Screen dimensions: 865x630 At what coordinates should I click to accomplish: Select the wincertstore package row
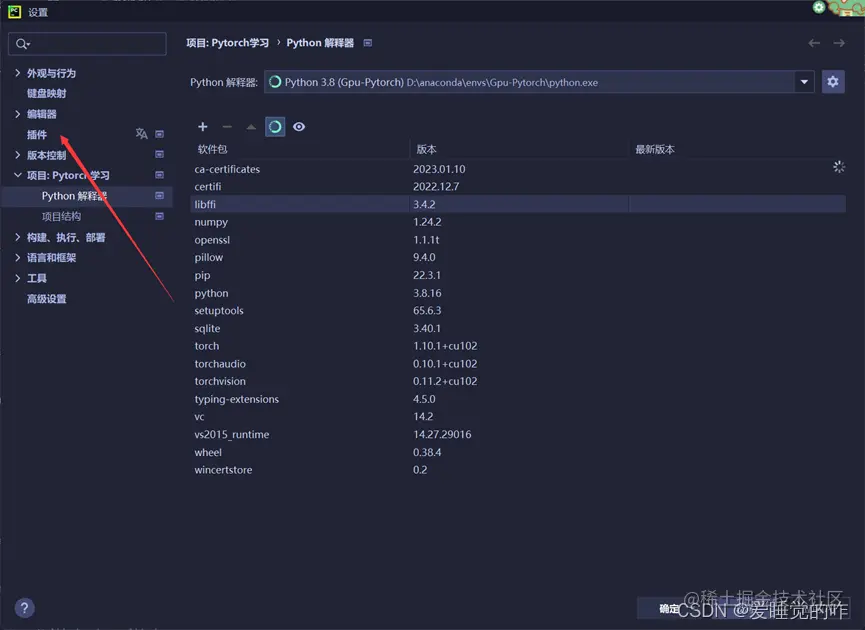pos(518,470)
